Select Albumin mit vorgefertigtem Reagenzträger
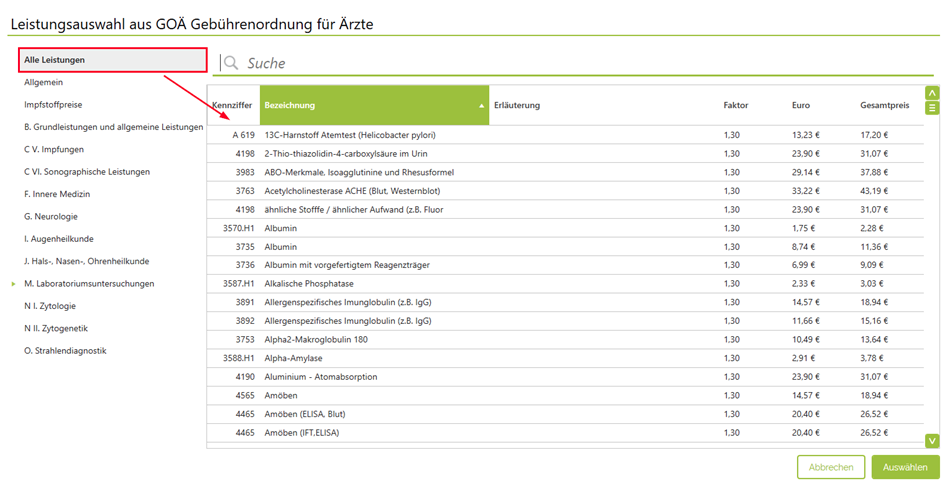 coord(565,265)
